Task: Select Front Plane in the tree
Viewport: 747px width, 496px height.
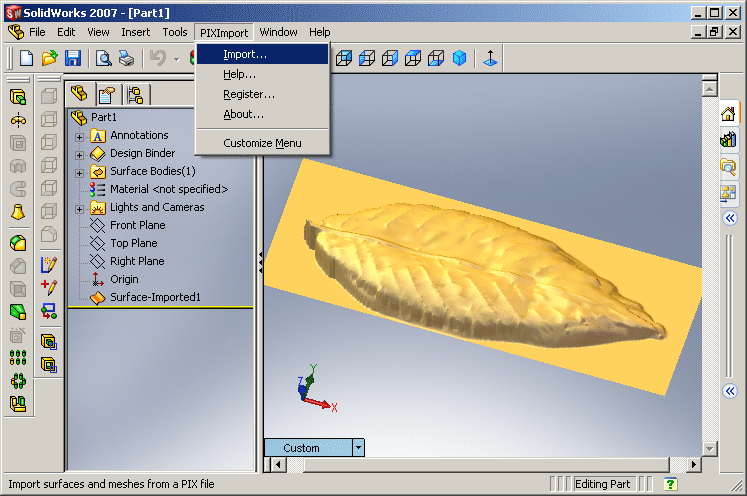Action: point(138,225)
